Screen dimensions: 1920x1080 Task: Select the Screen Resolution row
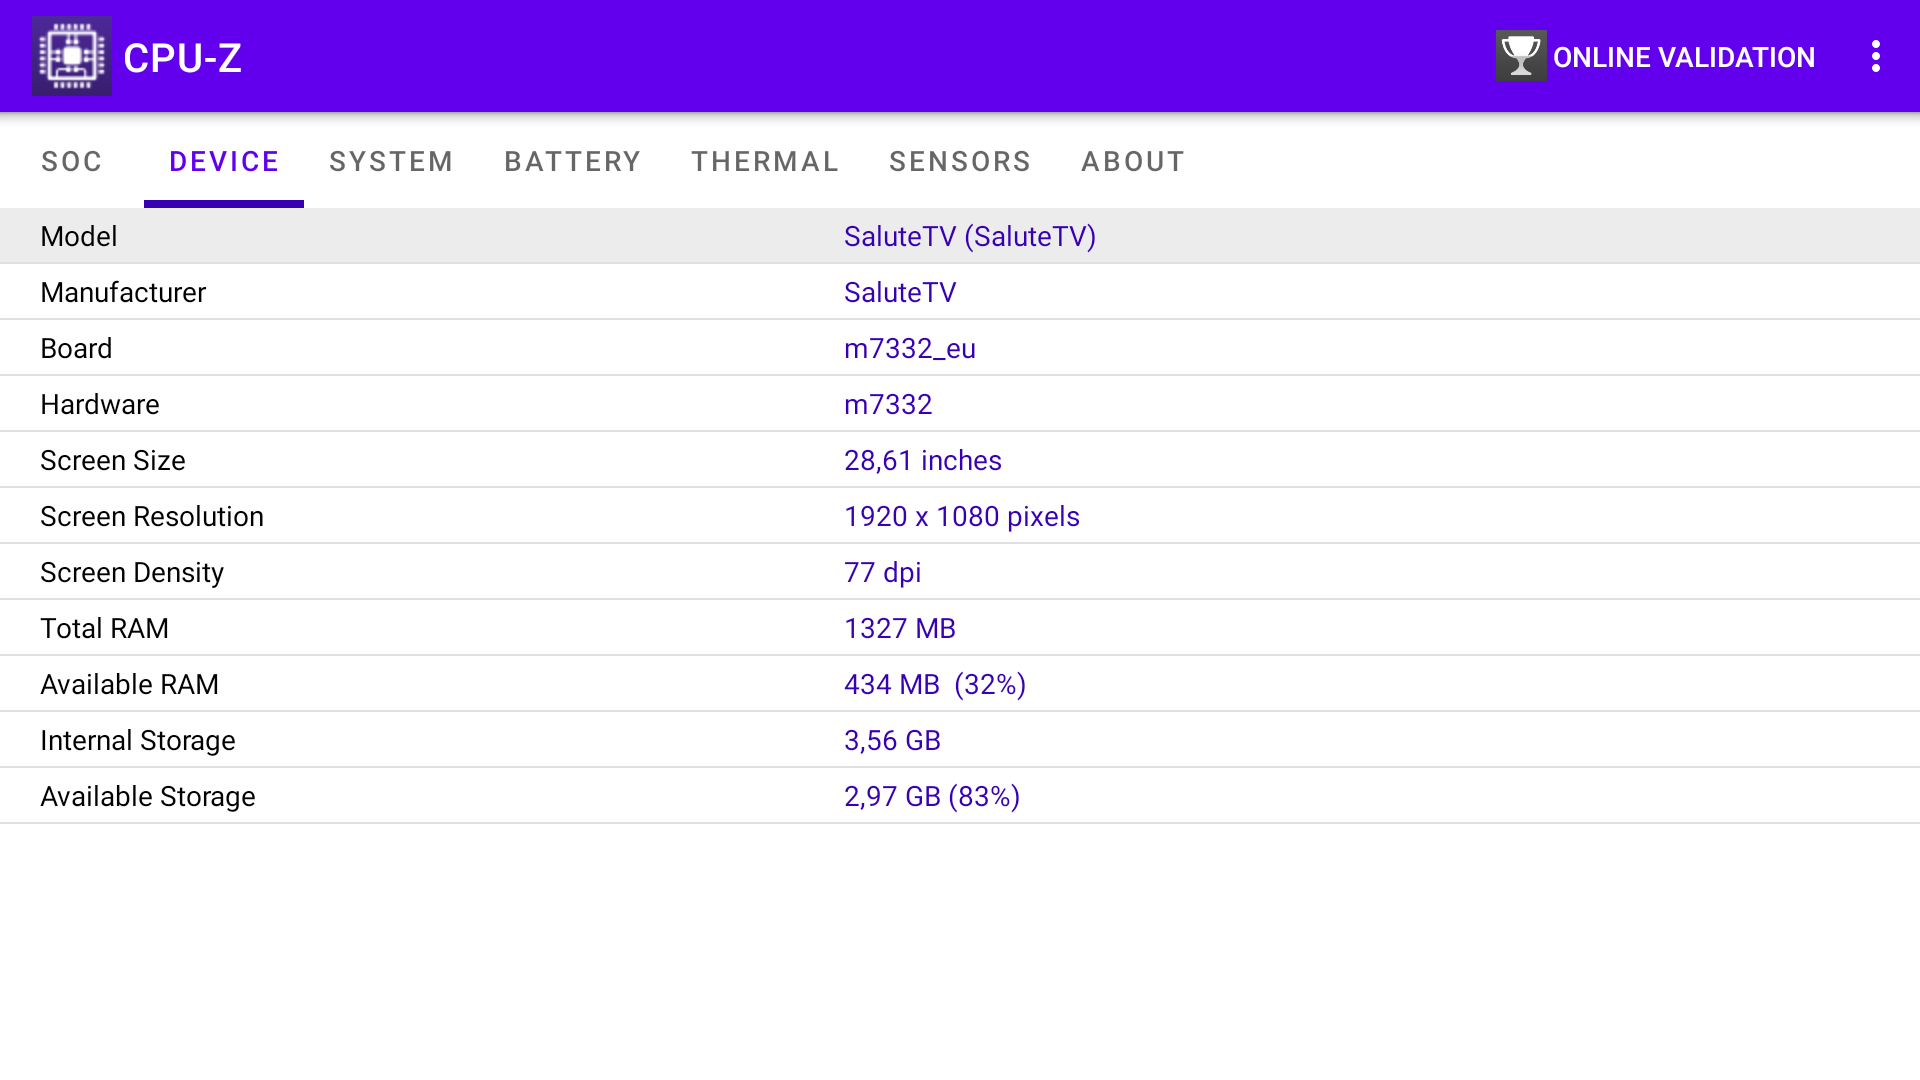tap(960, 516)
